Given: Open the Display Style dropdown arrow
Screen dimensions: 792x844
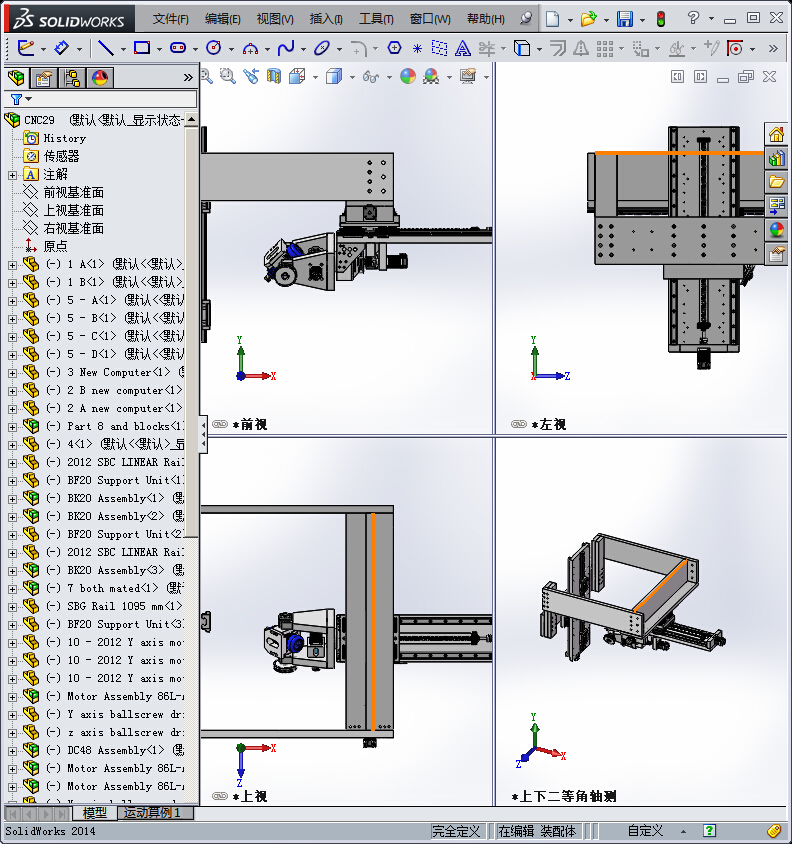Looking at the screenshot, I should (352, 78).
